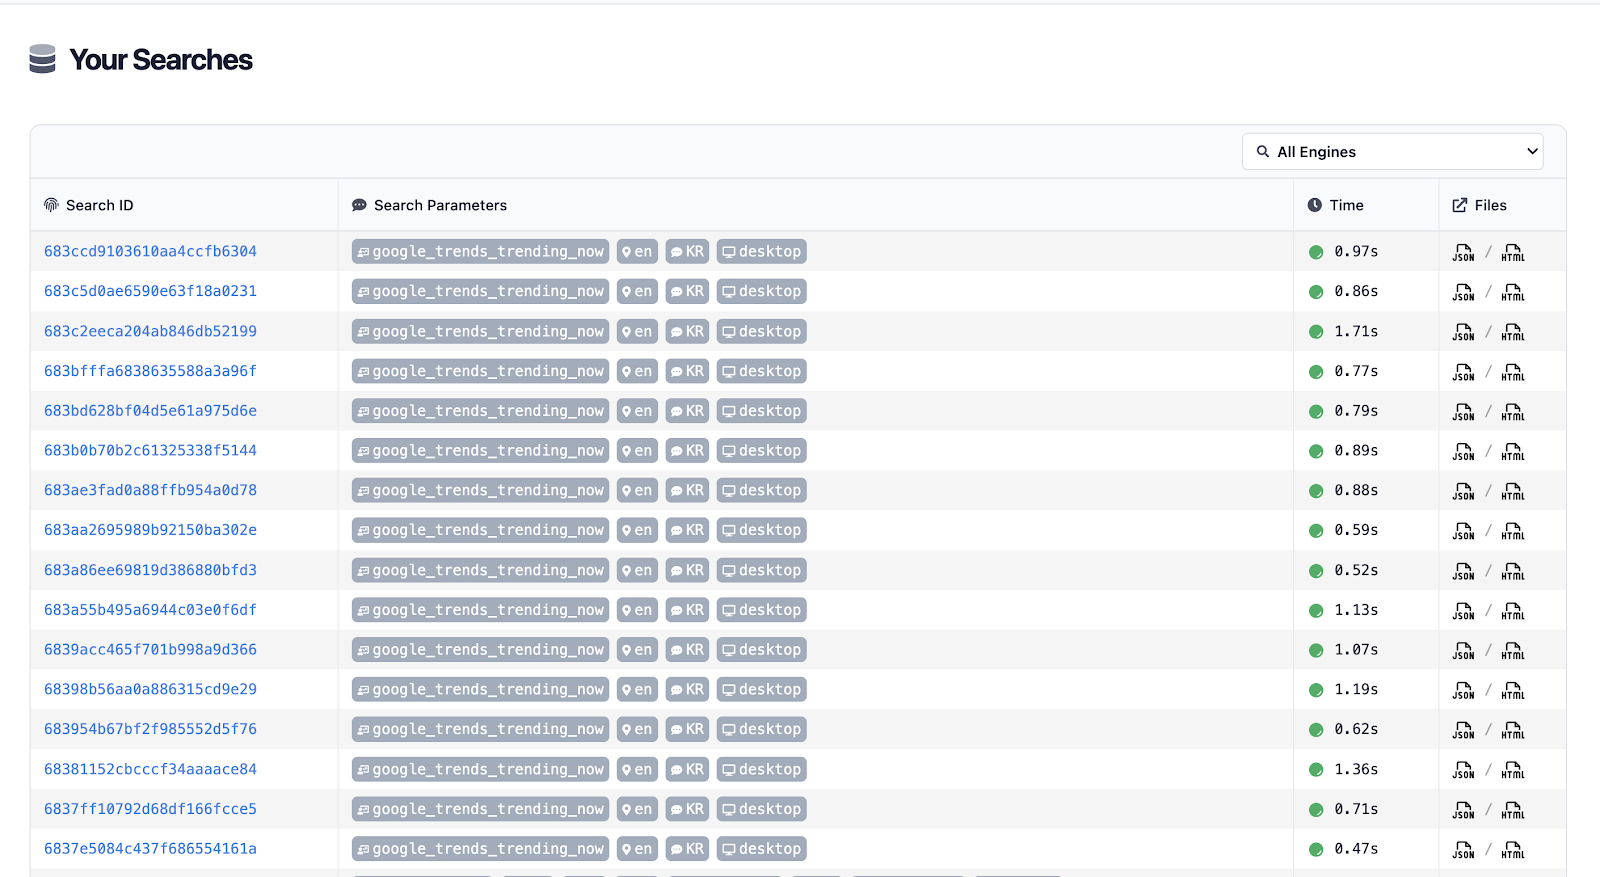This screenshot has height=877, width=1600.
Task: Download JSON file for search 683c2eeca204ab846db52199
Action: [x=1463, y=332]
